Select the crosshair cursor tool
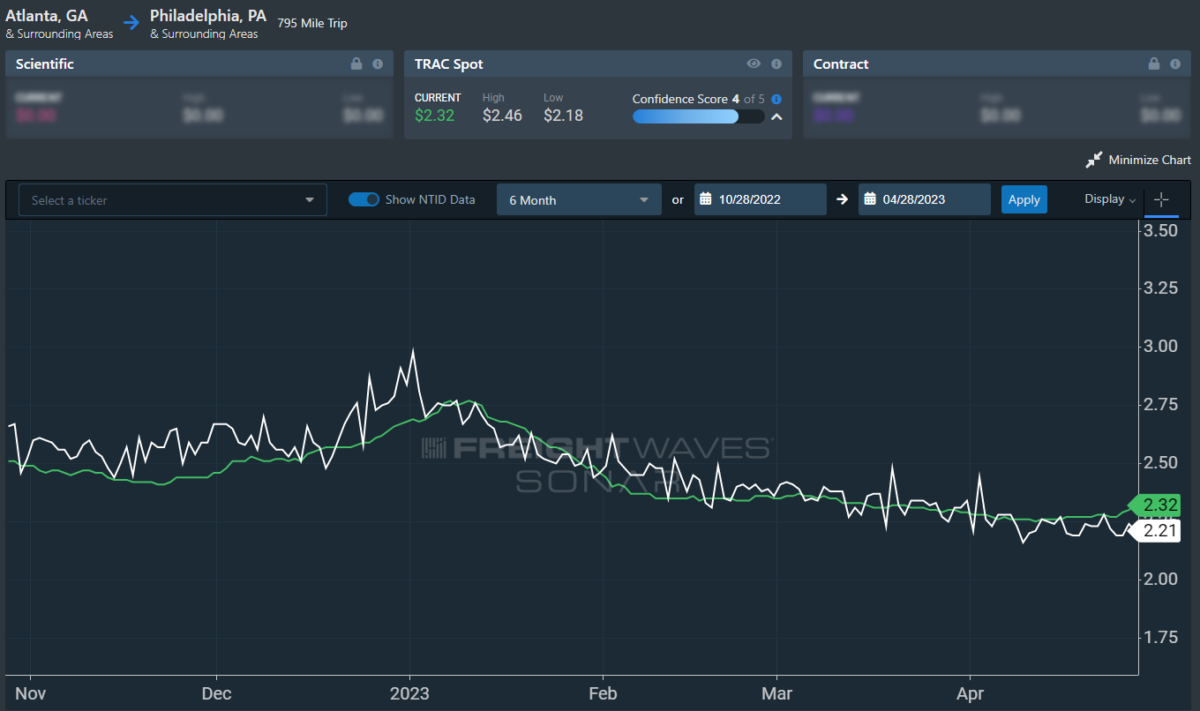Image resolution: width=1200 pixels, height=711 pixels. pos(1161,200)
